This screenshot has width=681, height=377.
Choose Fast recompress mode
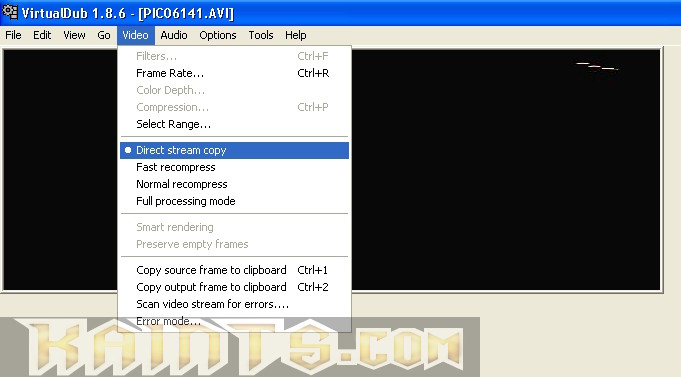[x=235, y=167]
